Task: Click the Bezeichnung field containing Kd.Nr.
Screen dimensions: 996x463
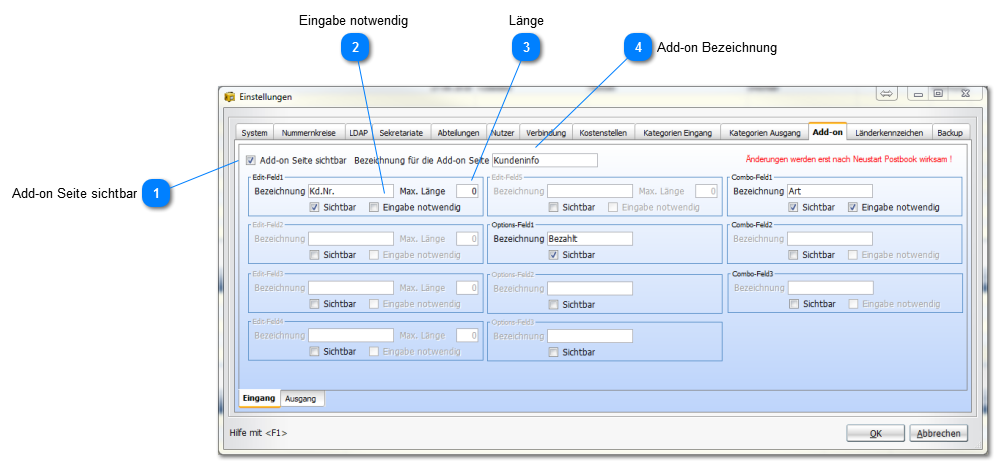Action: click(350, 191)
